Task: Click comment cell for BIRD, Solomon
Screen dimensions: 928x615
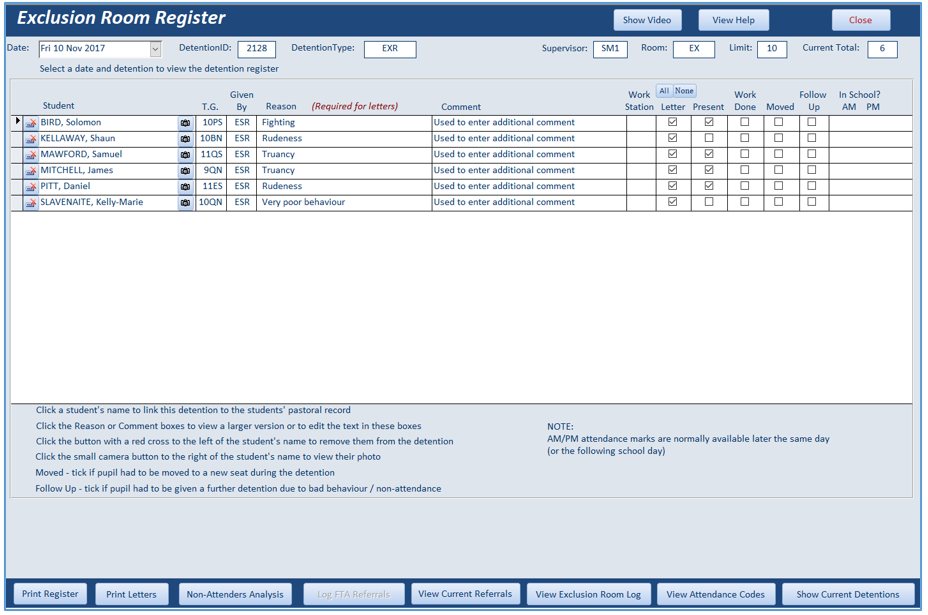Action: [x=529, y=123]
